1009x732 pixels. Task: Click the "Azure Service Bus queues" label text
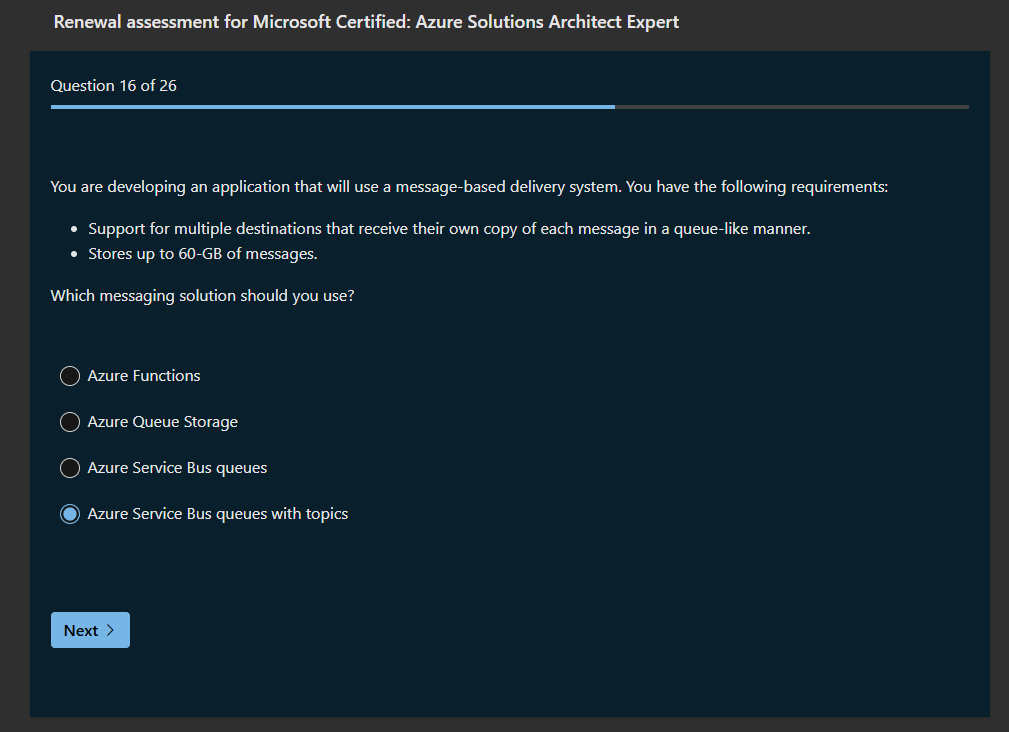coord(177,468)
